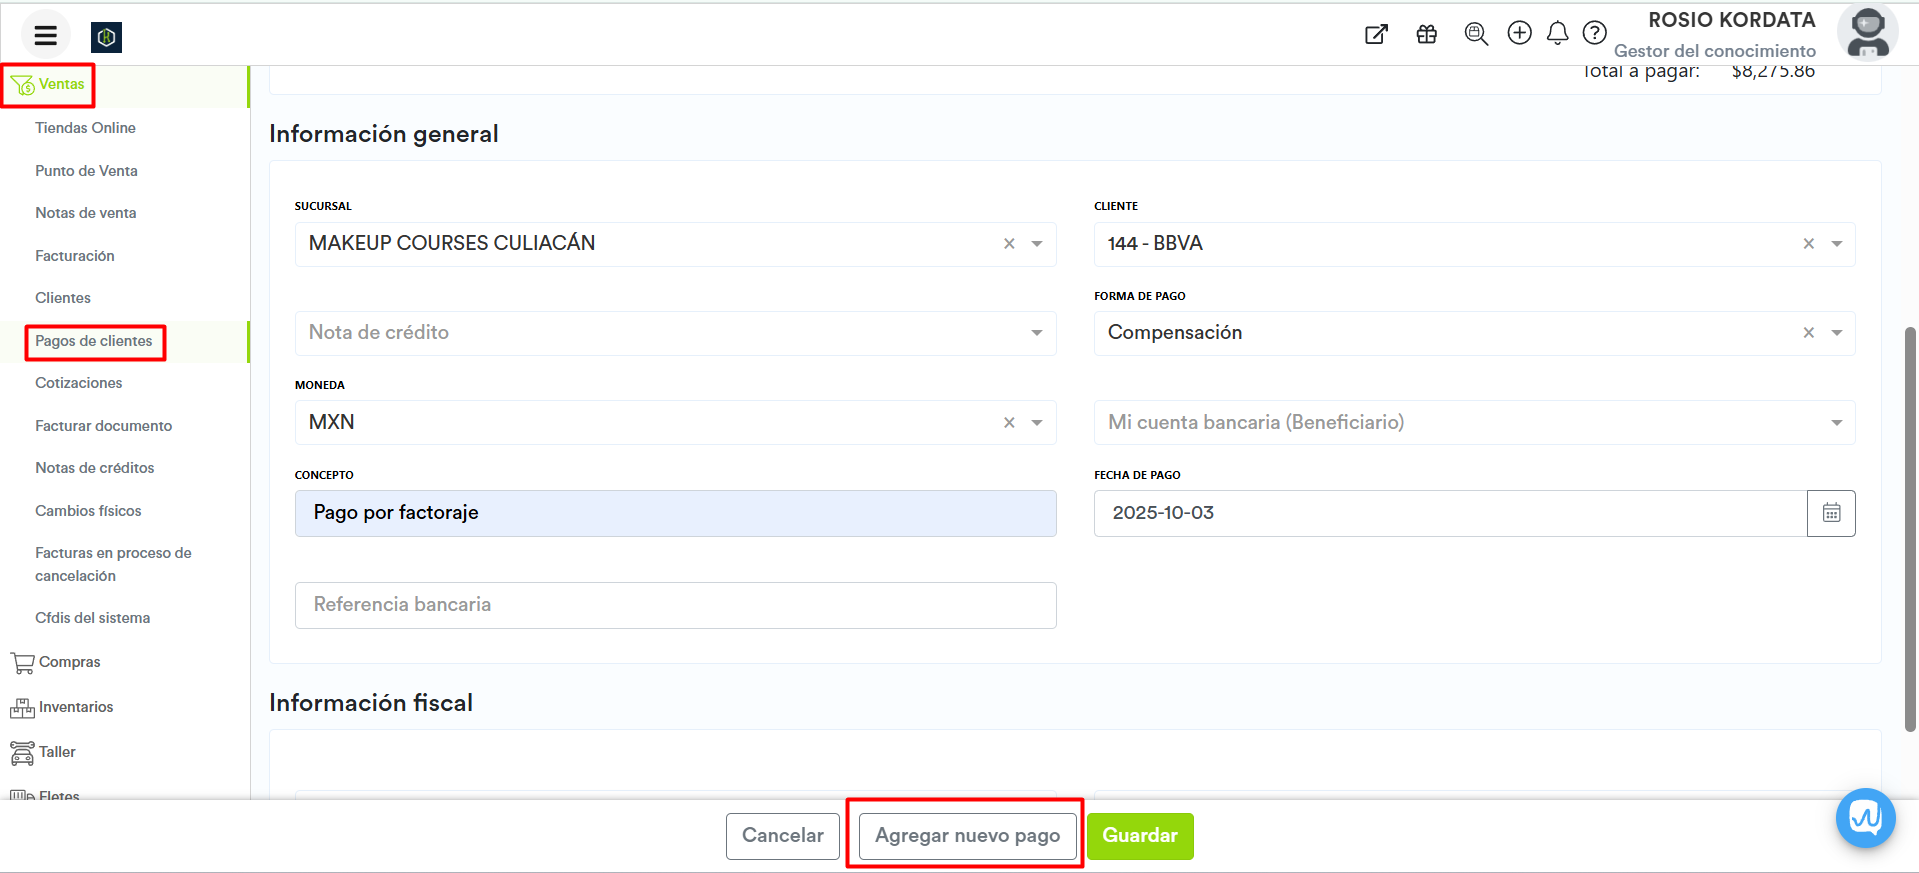Go to Facturación in the sidebar
This screenshot has height=873, width=1919.
pyautogui.click(x=75, y=256)
